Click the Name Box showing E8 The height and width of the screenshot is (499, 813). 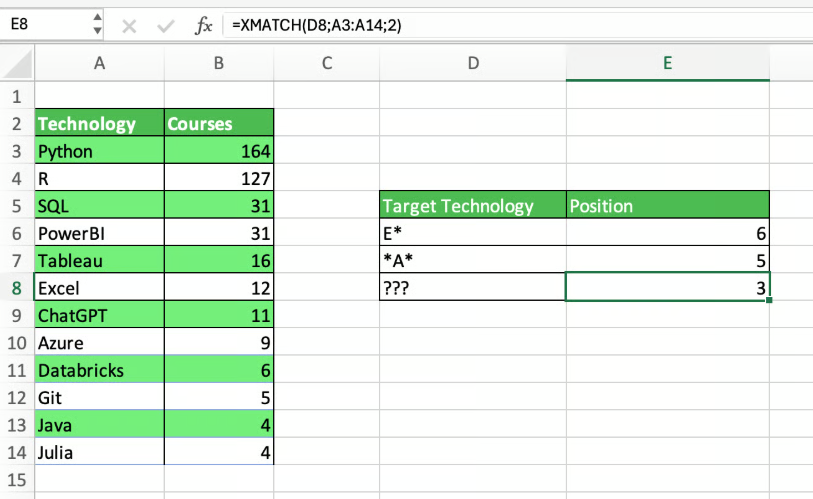pos(45,26)
